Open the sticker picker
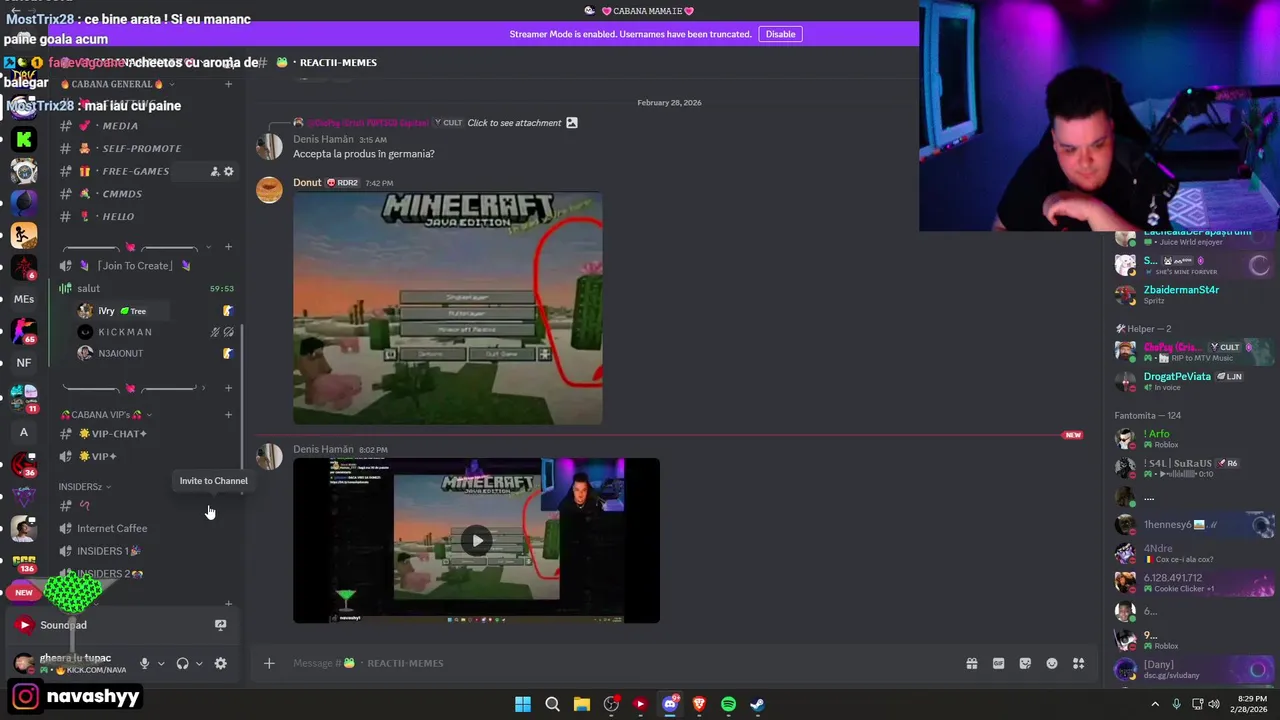This screenshot has width=1280, height=720. click(1025, 663)
